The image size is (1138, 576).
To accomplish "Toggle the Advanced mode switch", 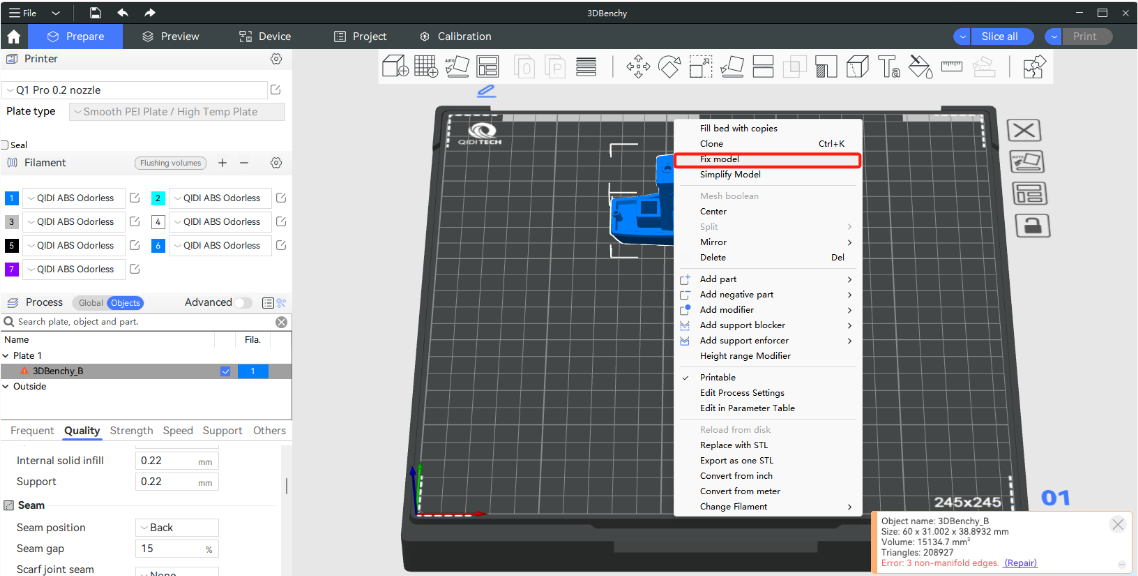I will click(243, 303).
